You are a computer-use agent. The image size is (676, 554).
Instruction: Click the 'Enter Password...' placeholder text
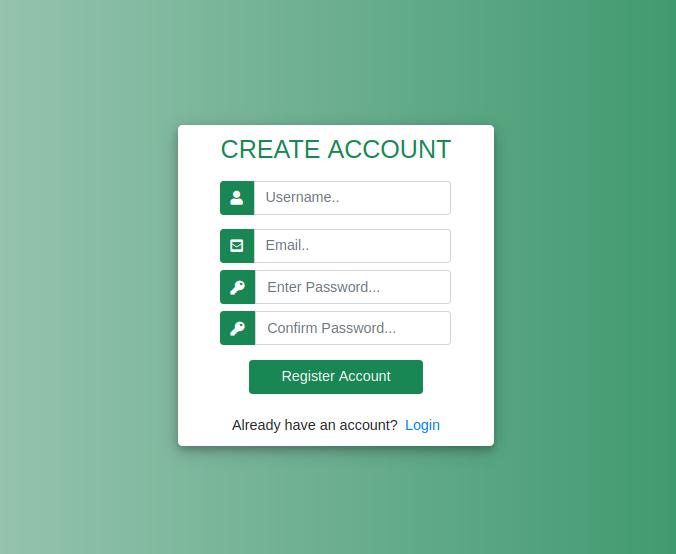(323, 287)
